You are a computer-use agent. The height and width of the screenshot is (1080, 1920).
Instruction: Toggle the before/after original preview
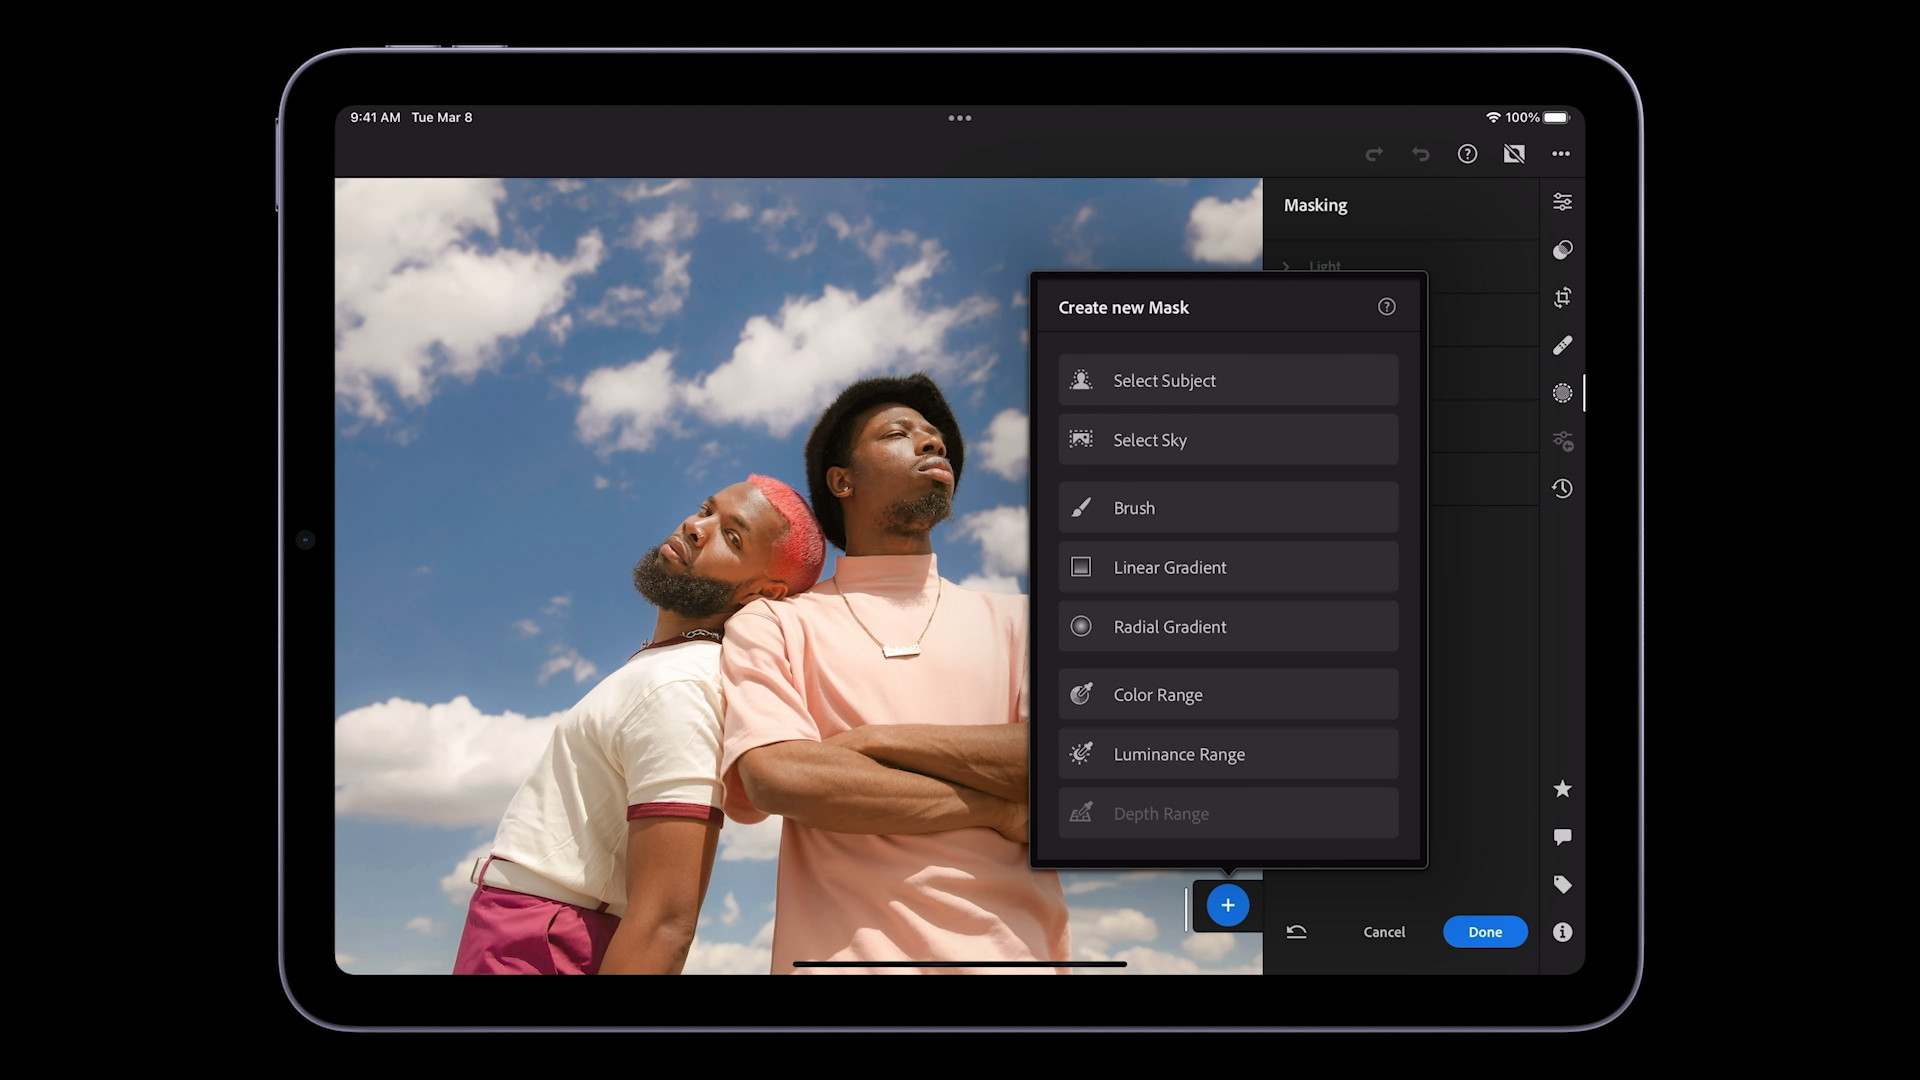1514,154
